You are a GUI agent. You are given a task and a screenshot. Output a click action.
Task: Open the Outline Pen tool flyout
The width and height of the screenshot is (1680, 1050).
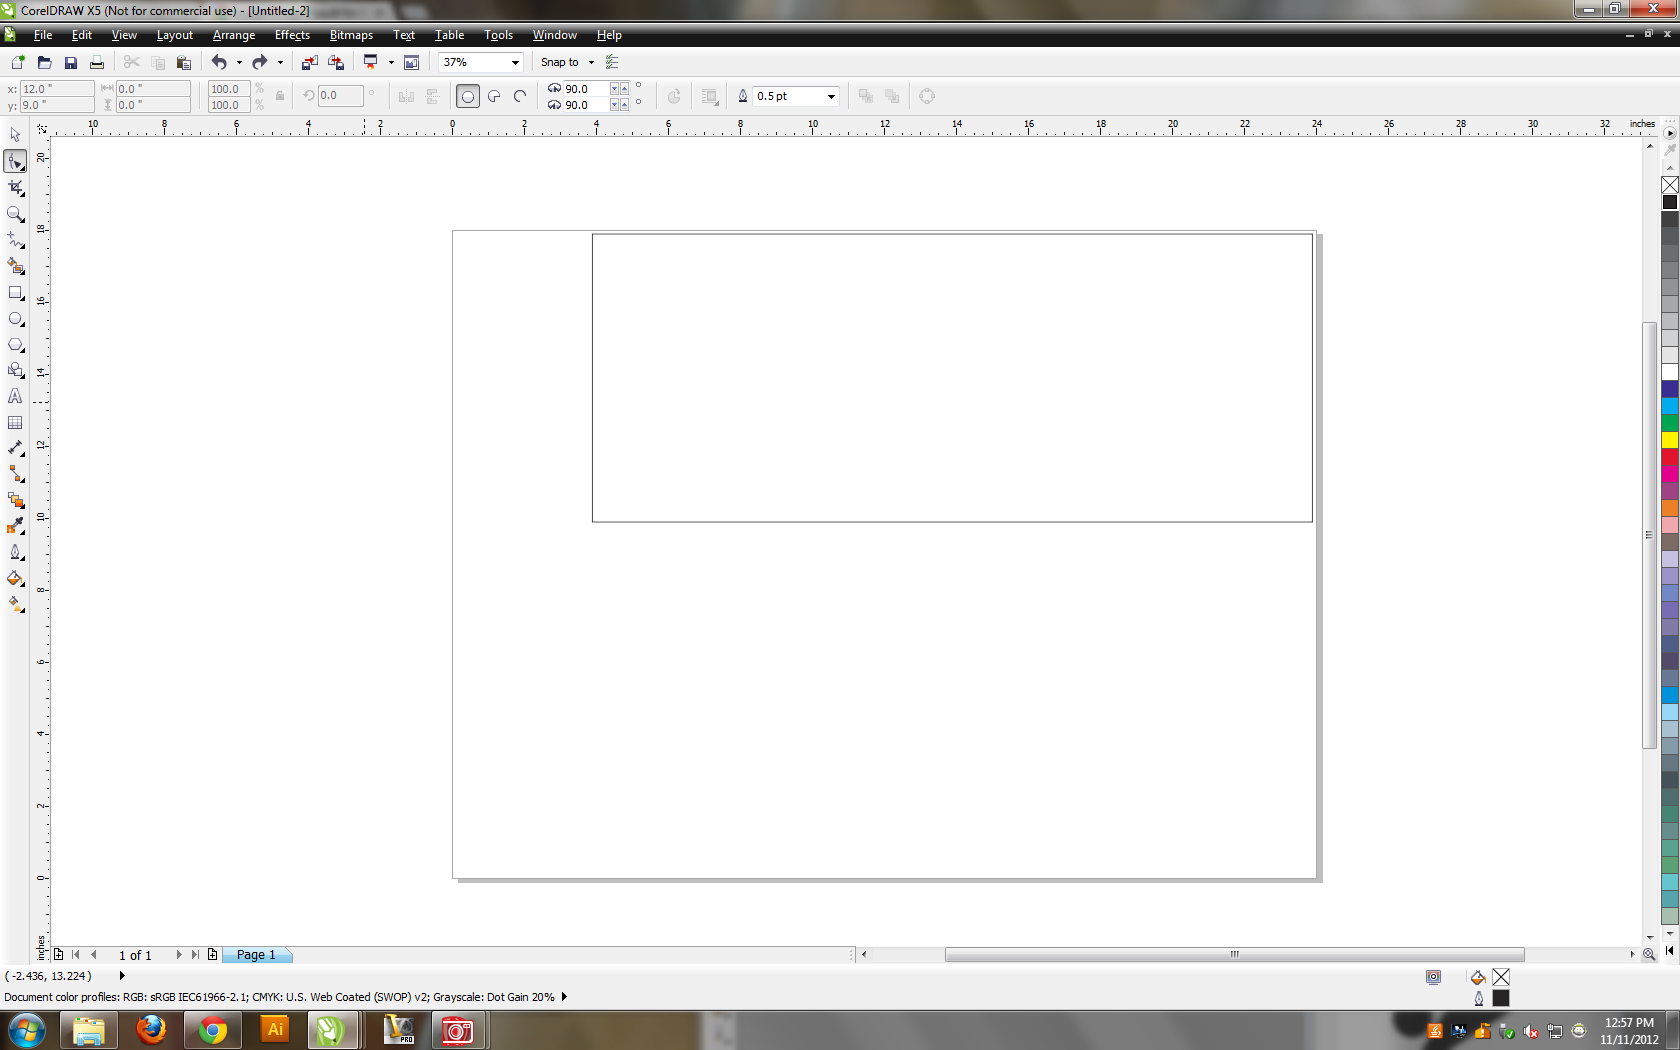[15, 552]
